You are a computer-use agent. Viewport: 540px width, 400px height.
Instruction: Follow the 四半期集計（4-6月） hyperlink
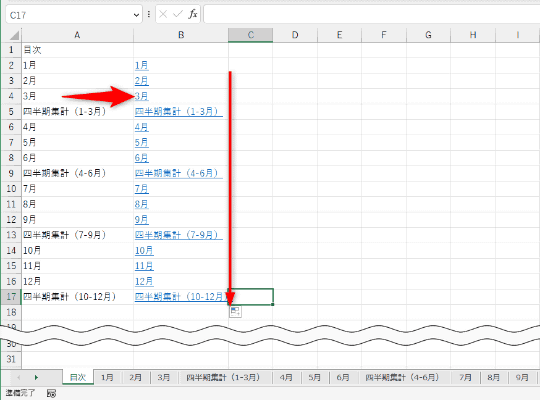tap(178, 173)
